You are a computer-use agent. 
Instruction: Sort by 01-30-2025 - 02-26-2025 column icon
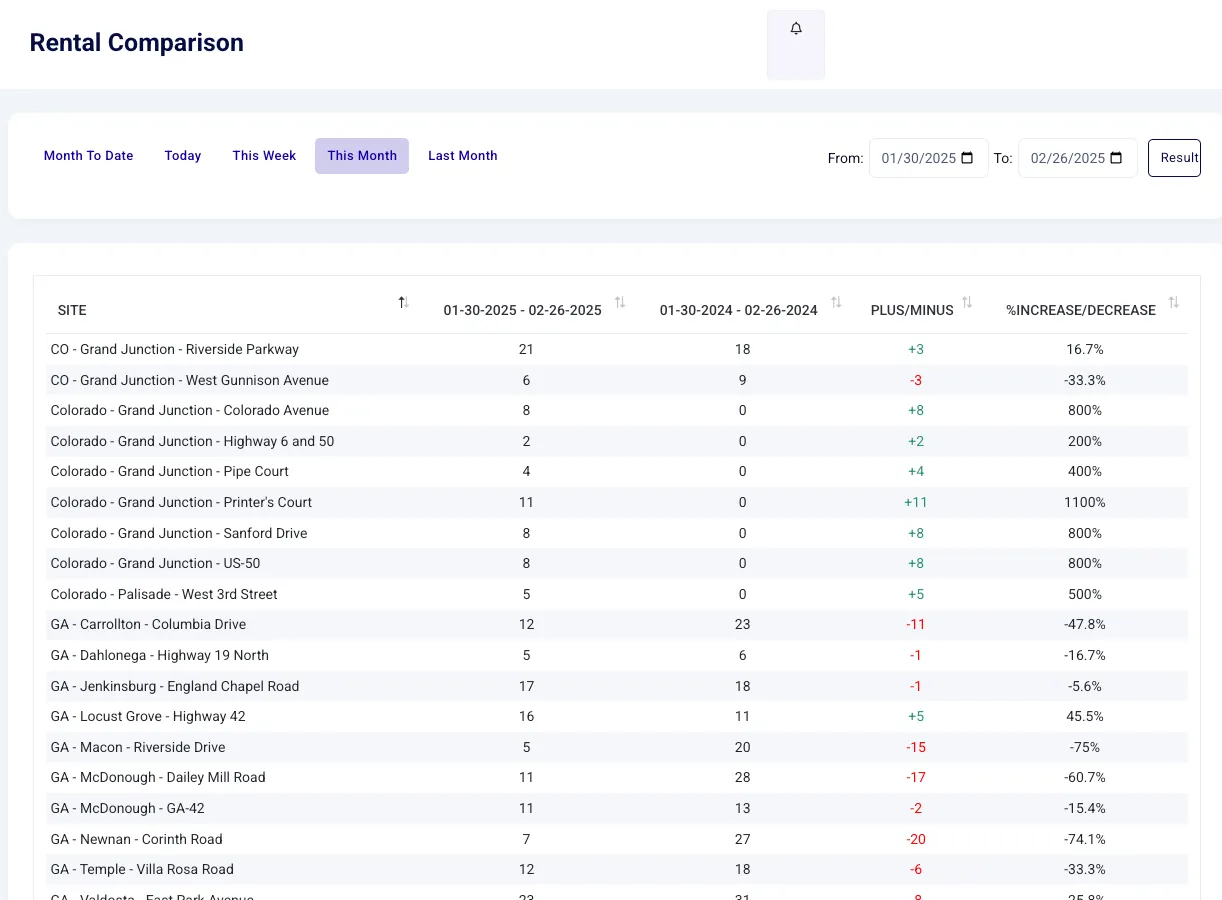[x=620, y=302]
